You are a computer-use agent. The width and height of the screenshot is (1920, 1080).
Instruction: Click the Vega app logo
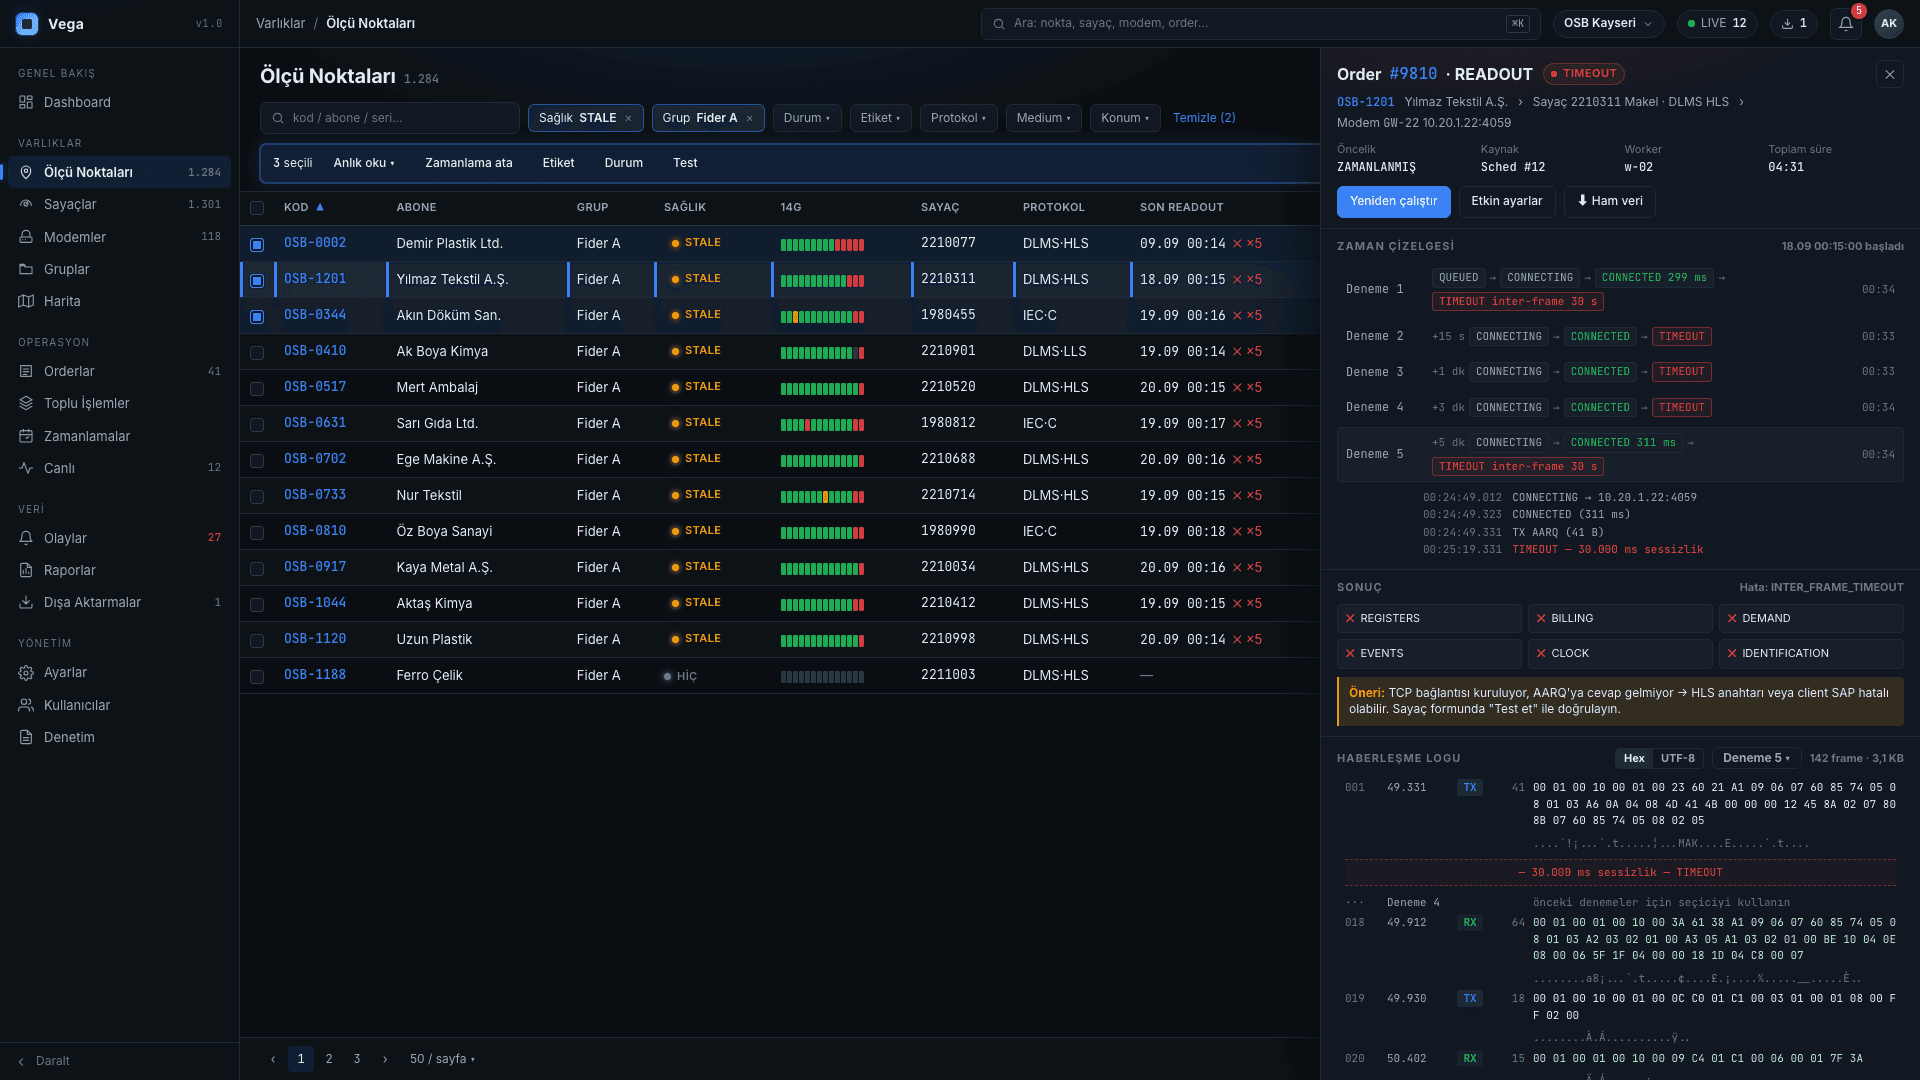point(27,24)
